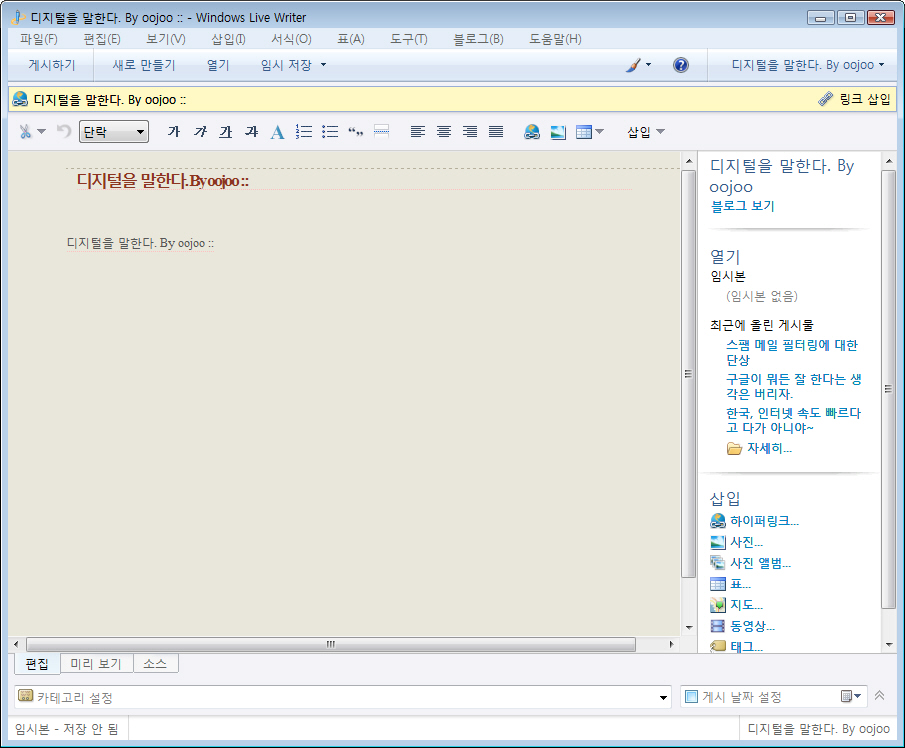
Task: Click the collapse double-chevron icon at bottom right
Action: pos(880,695)
